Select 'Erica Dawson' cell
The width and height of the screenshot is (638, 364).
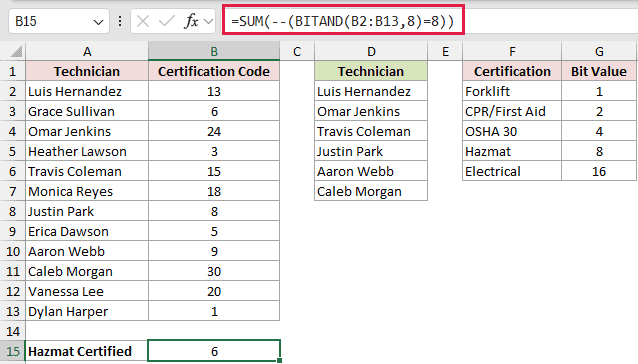point(87,231)
